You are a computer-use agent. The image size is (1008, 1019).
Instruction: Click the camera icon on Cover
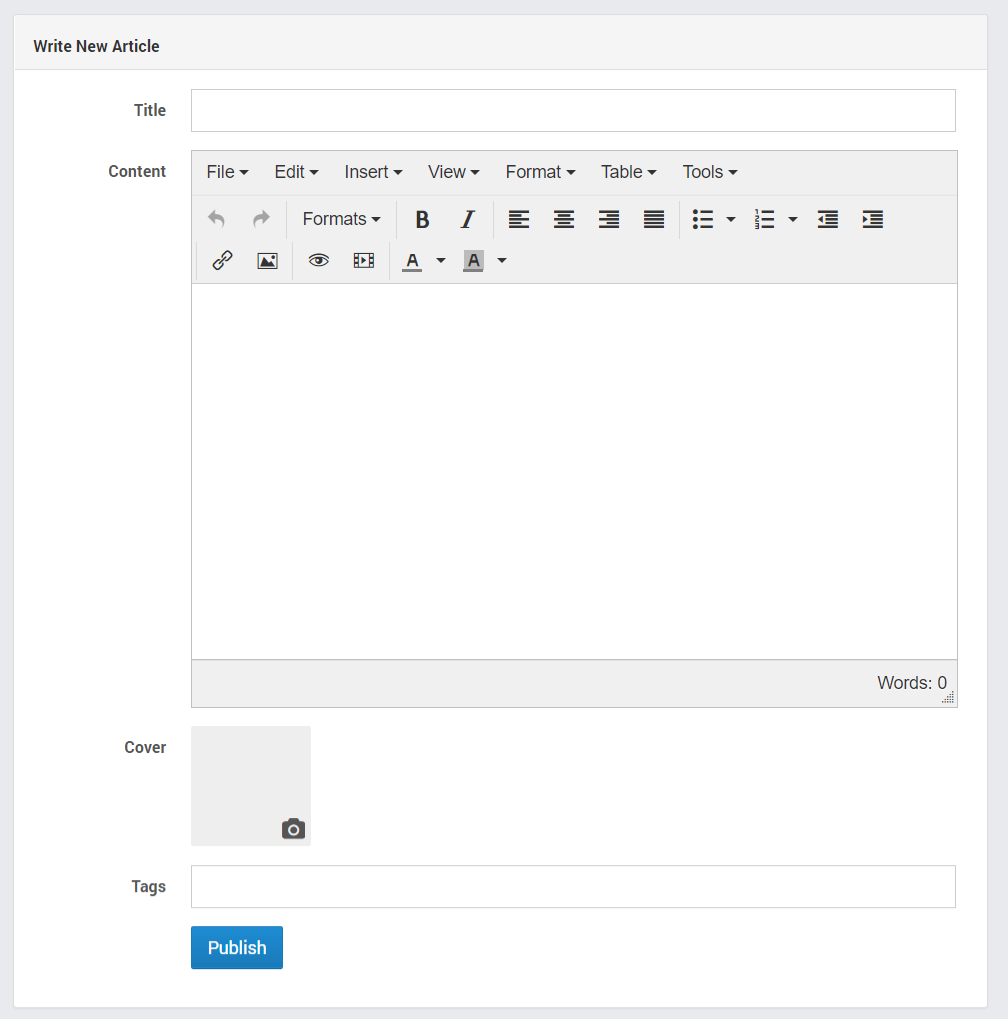click(293, 829)
